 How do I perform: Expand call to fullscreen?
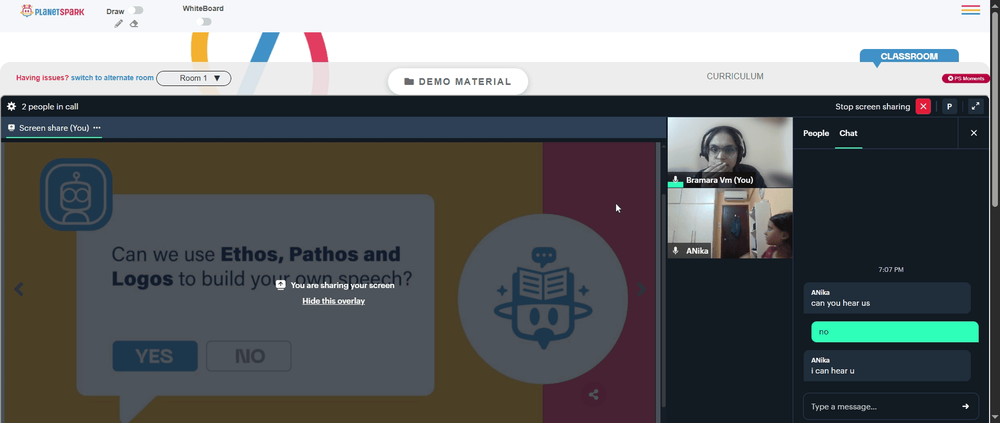point(975,107)
